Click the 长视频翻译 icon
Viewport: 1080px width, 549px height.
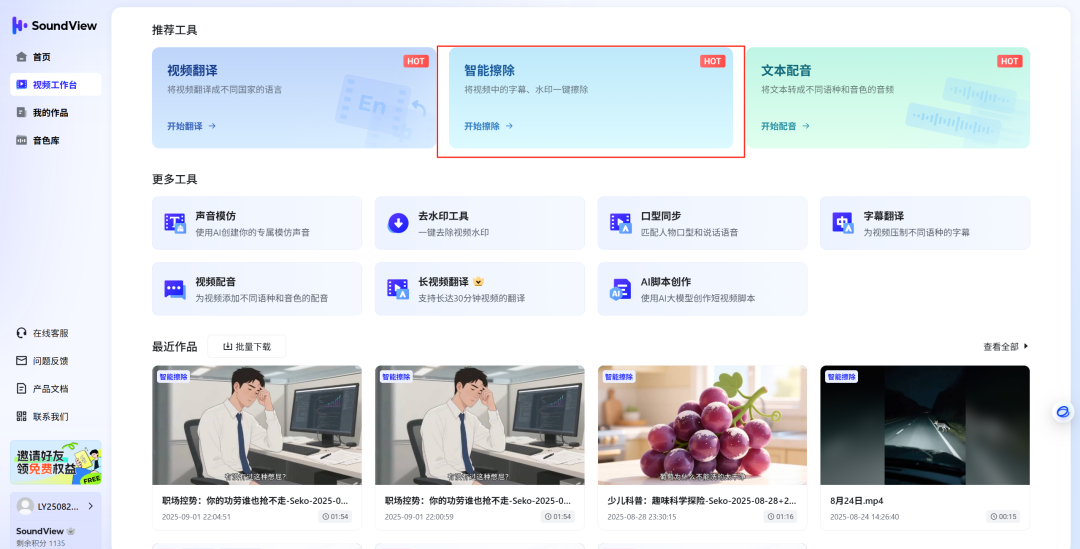(398, 289)
